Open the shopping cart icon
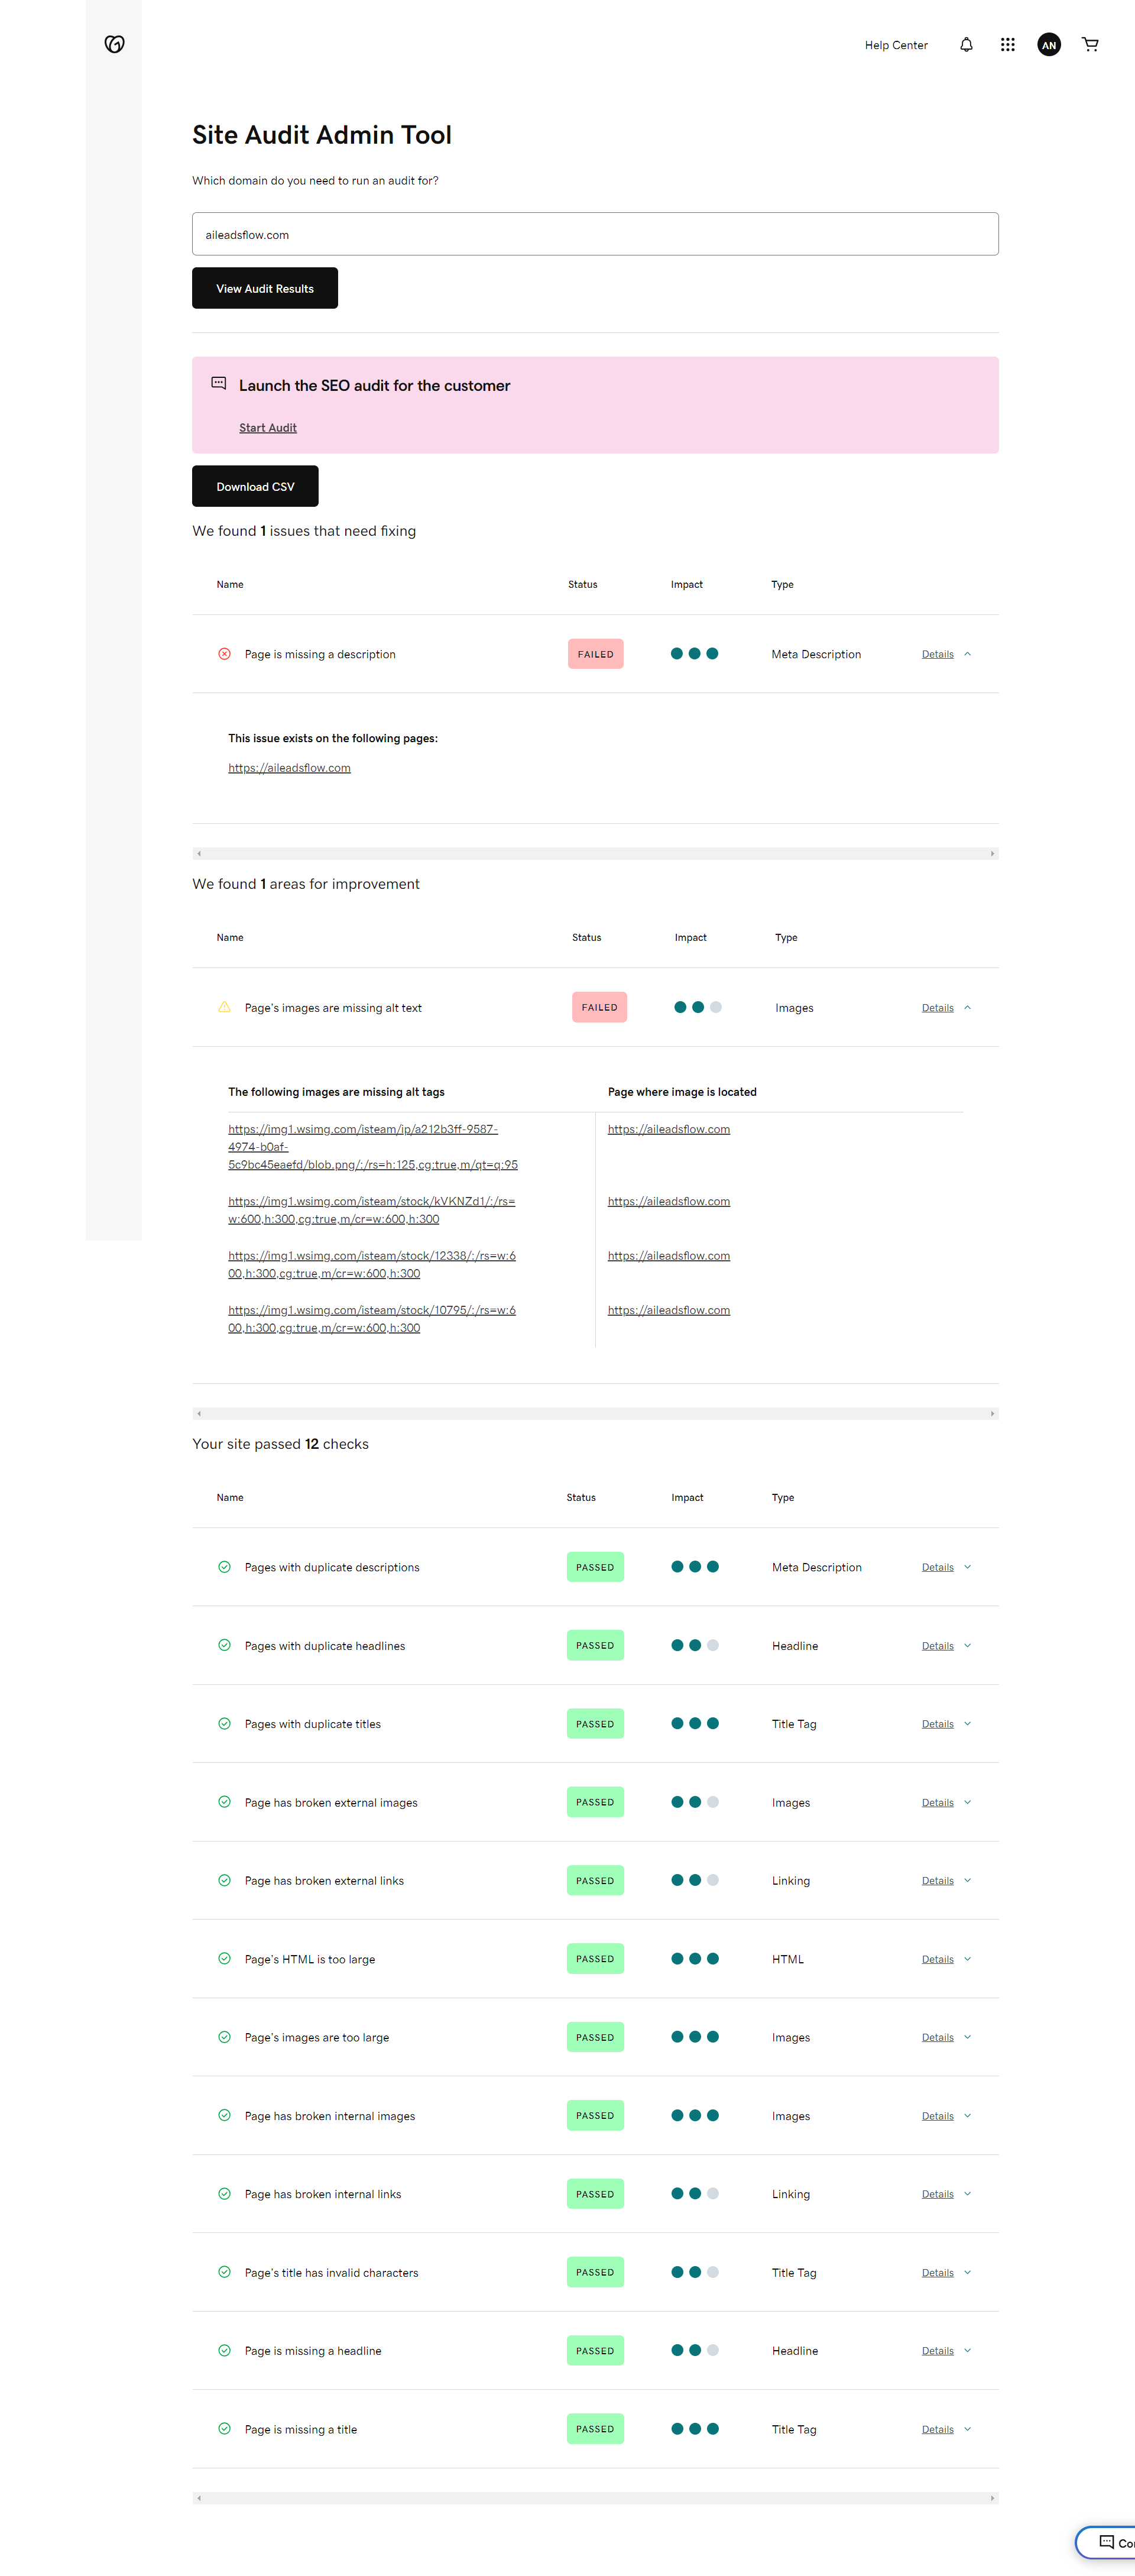Screen dimensions: 1135x2576 coord(1090,45)
